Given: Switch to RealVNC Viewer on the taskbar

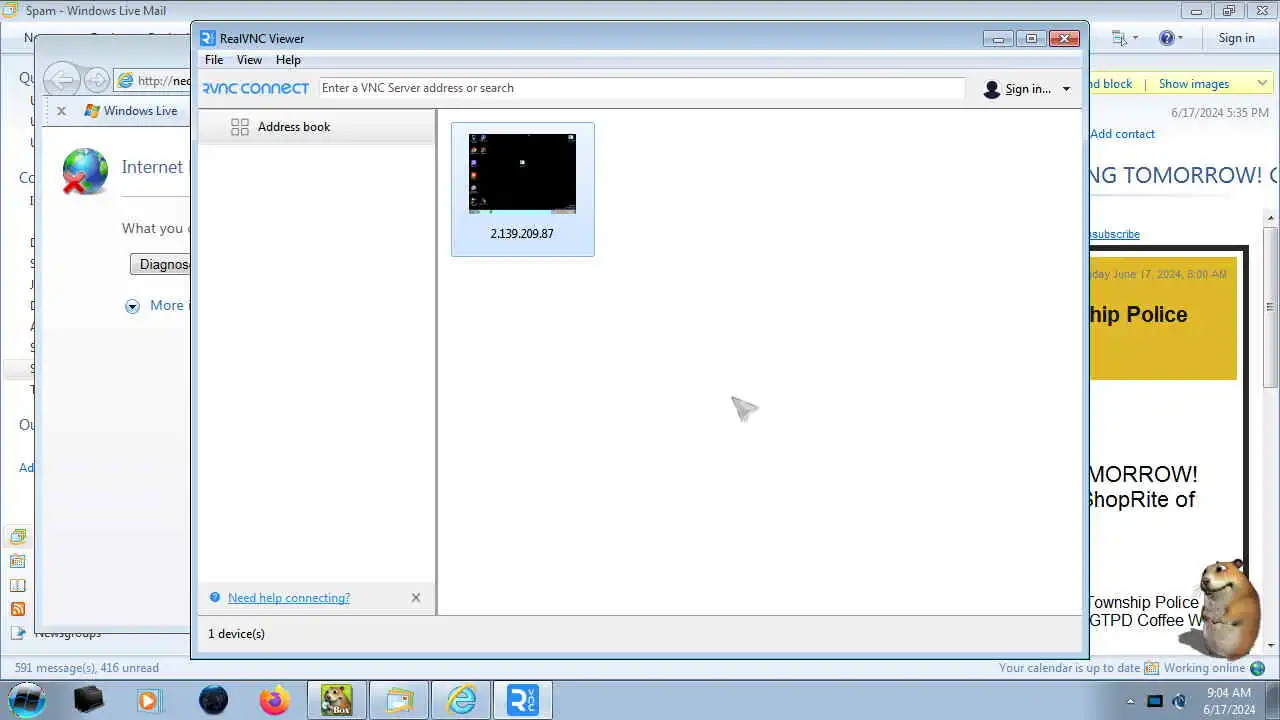Looking at the screenshot, I should (523, 700).
